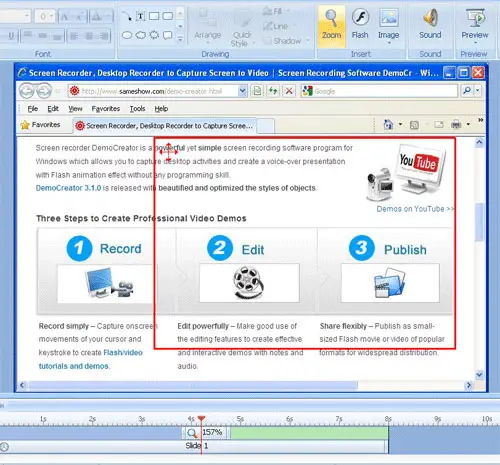Click the compatibility view page icon
This screenshot has width=500, height=465.
point(257,91)
